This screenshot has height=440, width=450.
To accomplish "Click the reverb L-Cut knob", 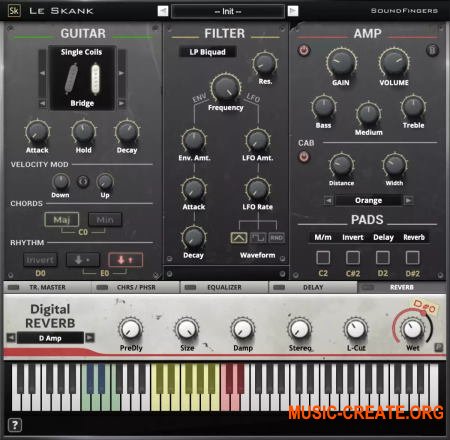I will tap(356, 329).
